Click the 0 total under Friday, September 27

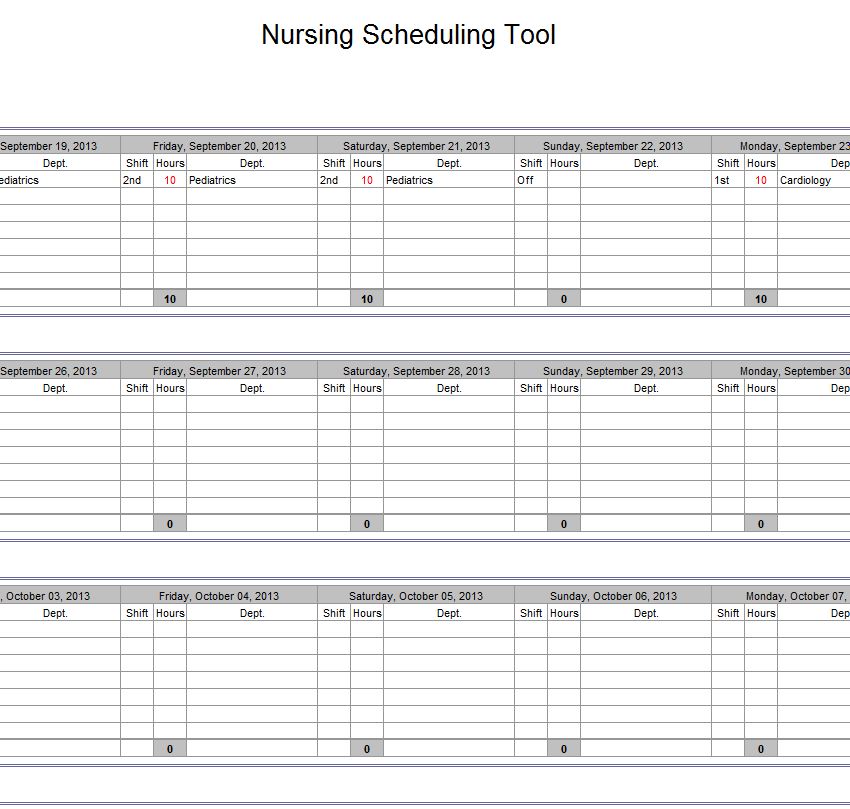170,524
